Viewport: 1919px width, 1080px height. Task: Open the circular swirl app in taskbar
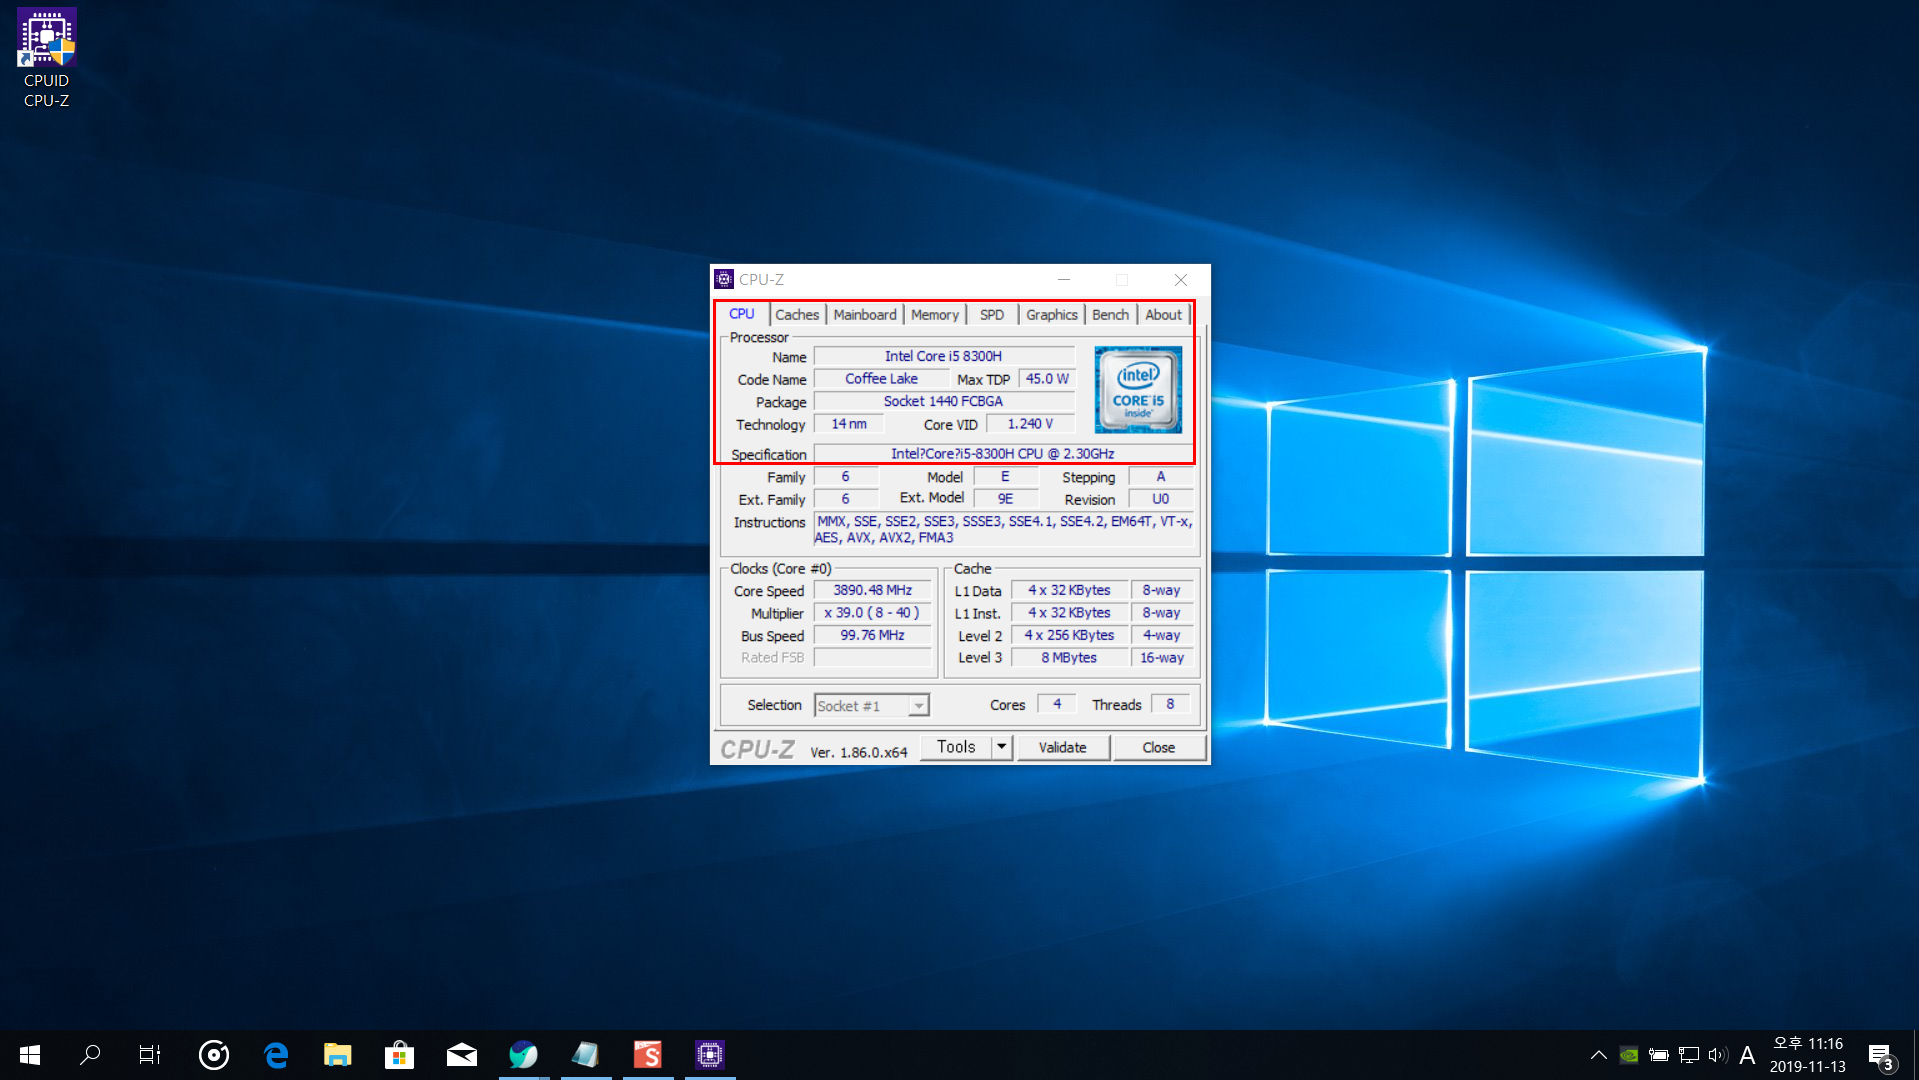213,1054
